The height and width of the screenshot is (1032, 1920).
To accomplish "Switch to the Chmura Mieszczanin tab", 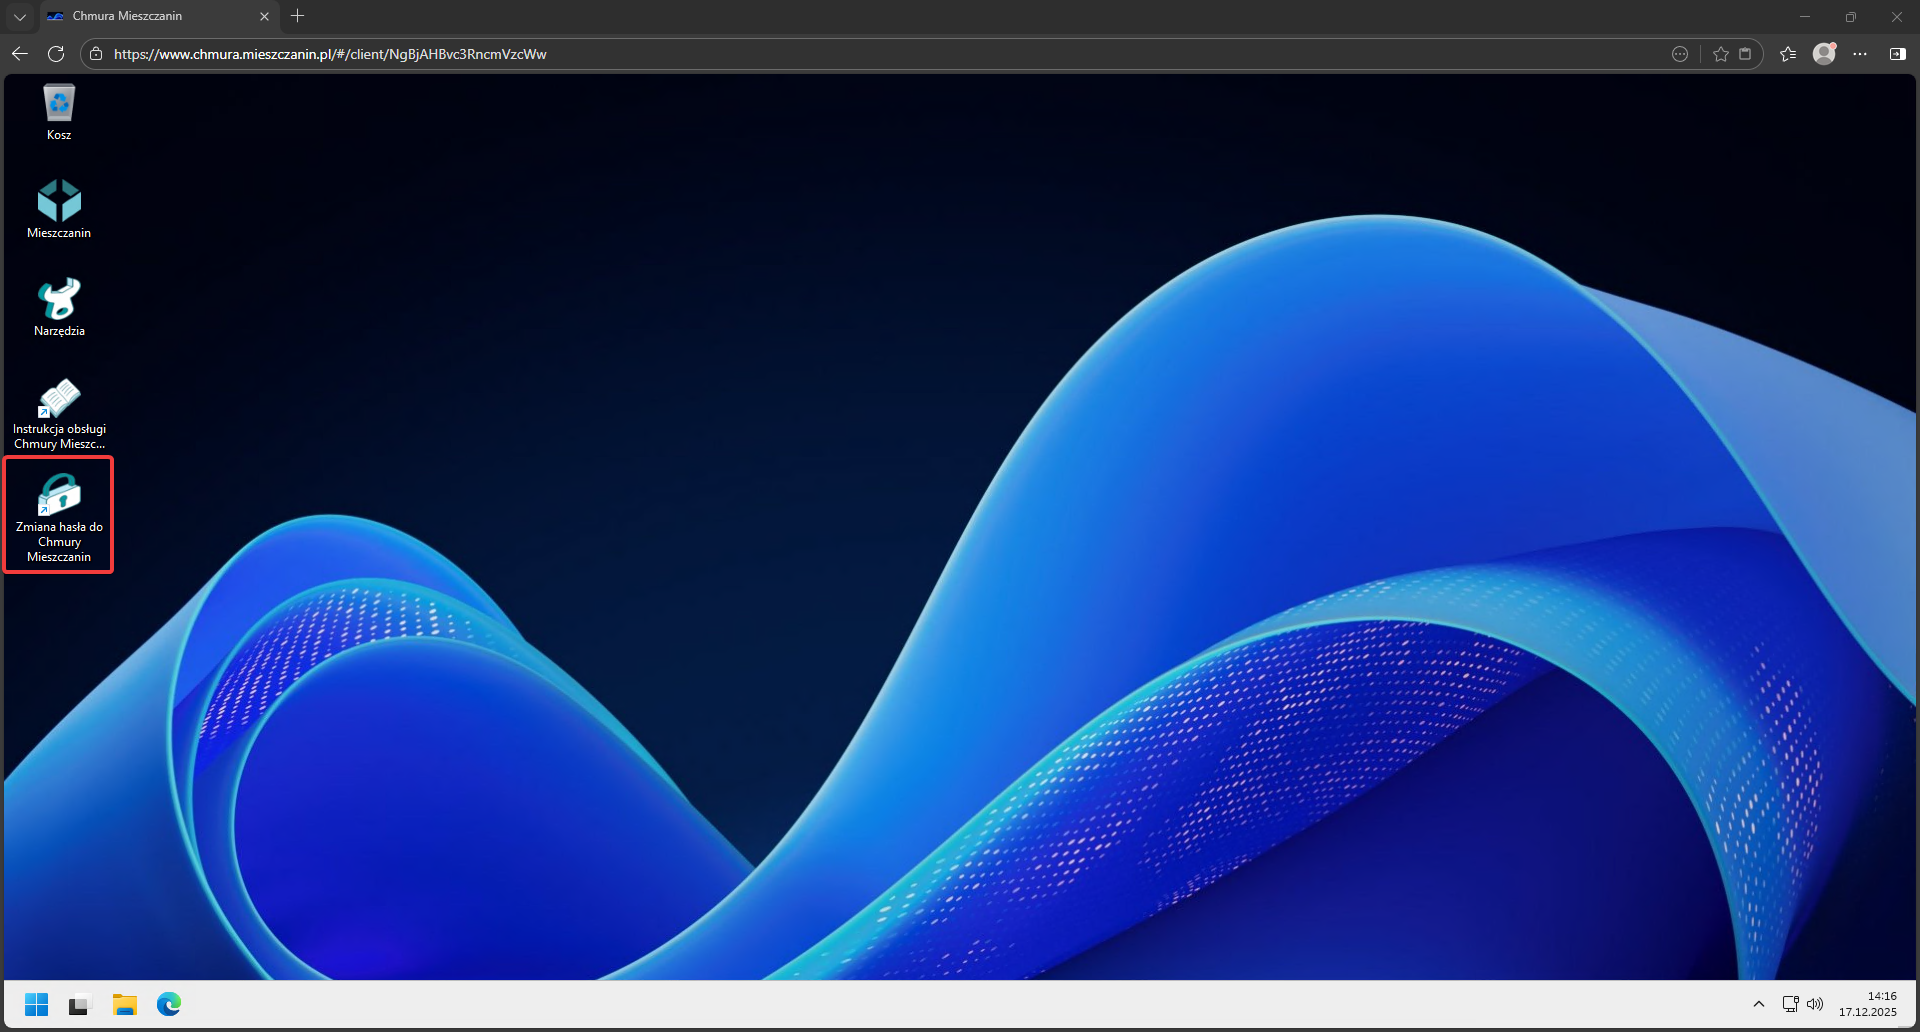I will pyautogui.click(x=150, y=16).
